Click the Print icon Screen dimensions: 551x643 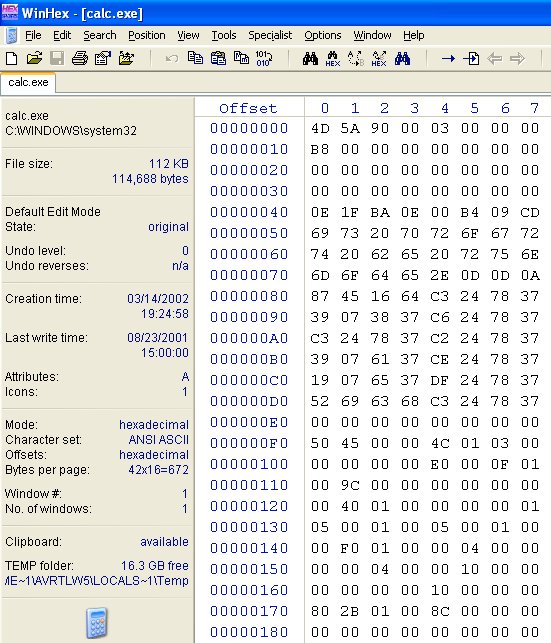(80, 59)
